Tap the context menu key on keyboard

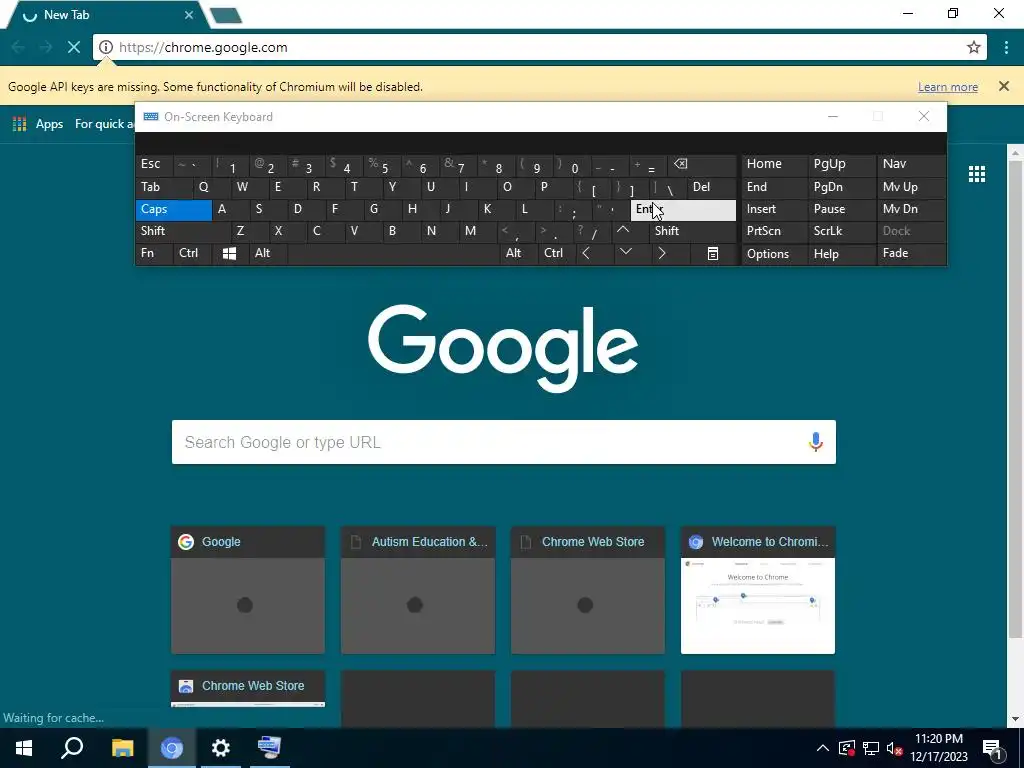click(x=712, y=253)
